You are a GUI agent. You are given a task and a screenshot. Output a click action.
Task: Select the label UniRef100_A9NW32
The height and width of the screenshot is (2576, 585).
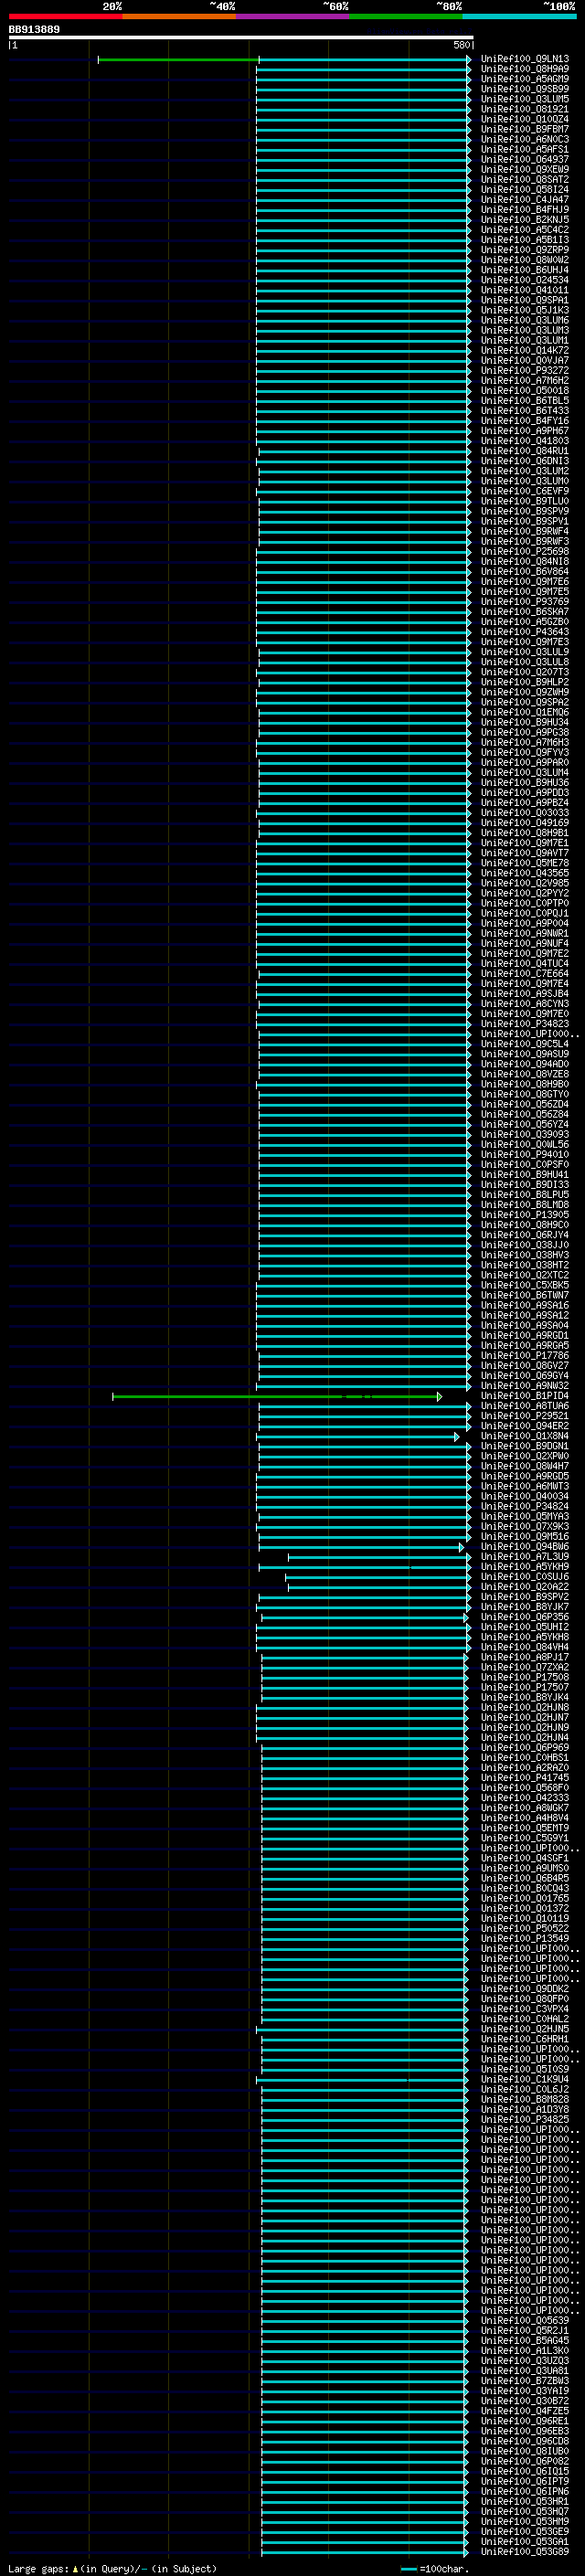524,1386
